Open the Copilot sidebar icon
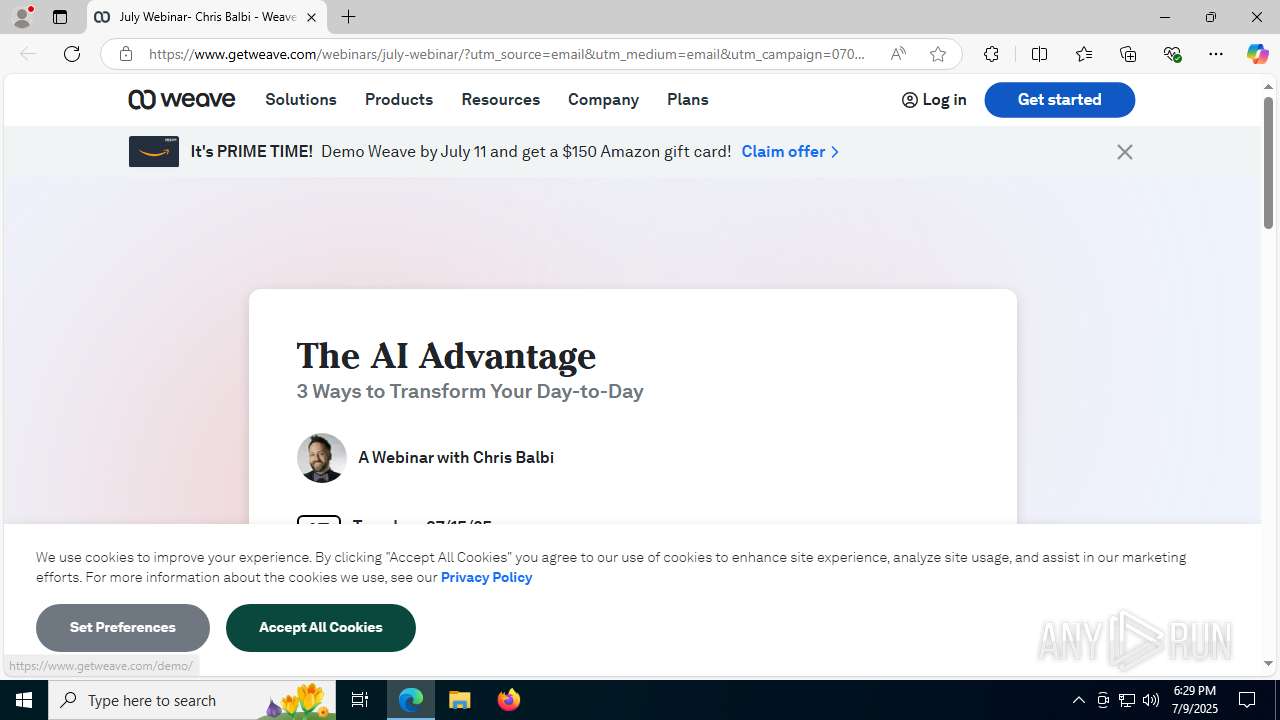Viewport: 1280px width, 720px height. (1257, 54)
